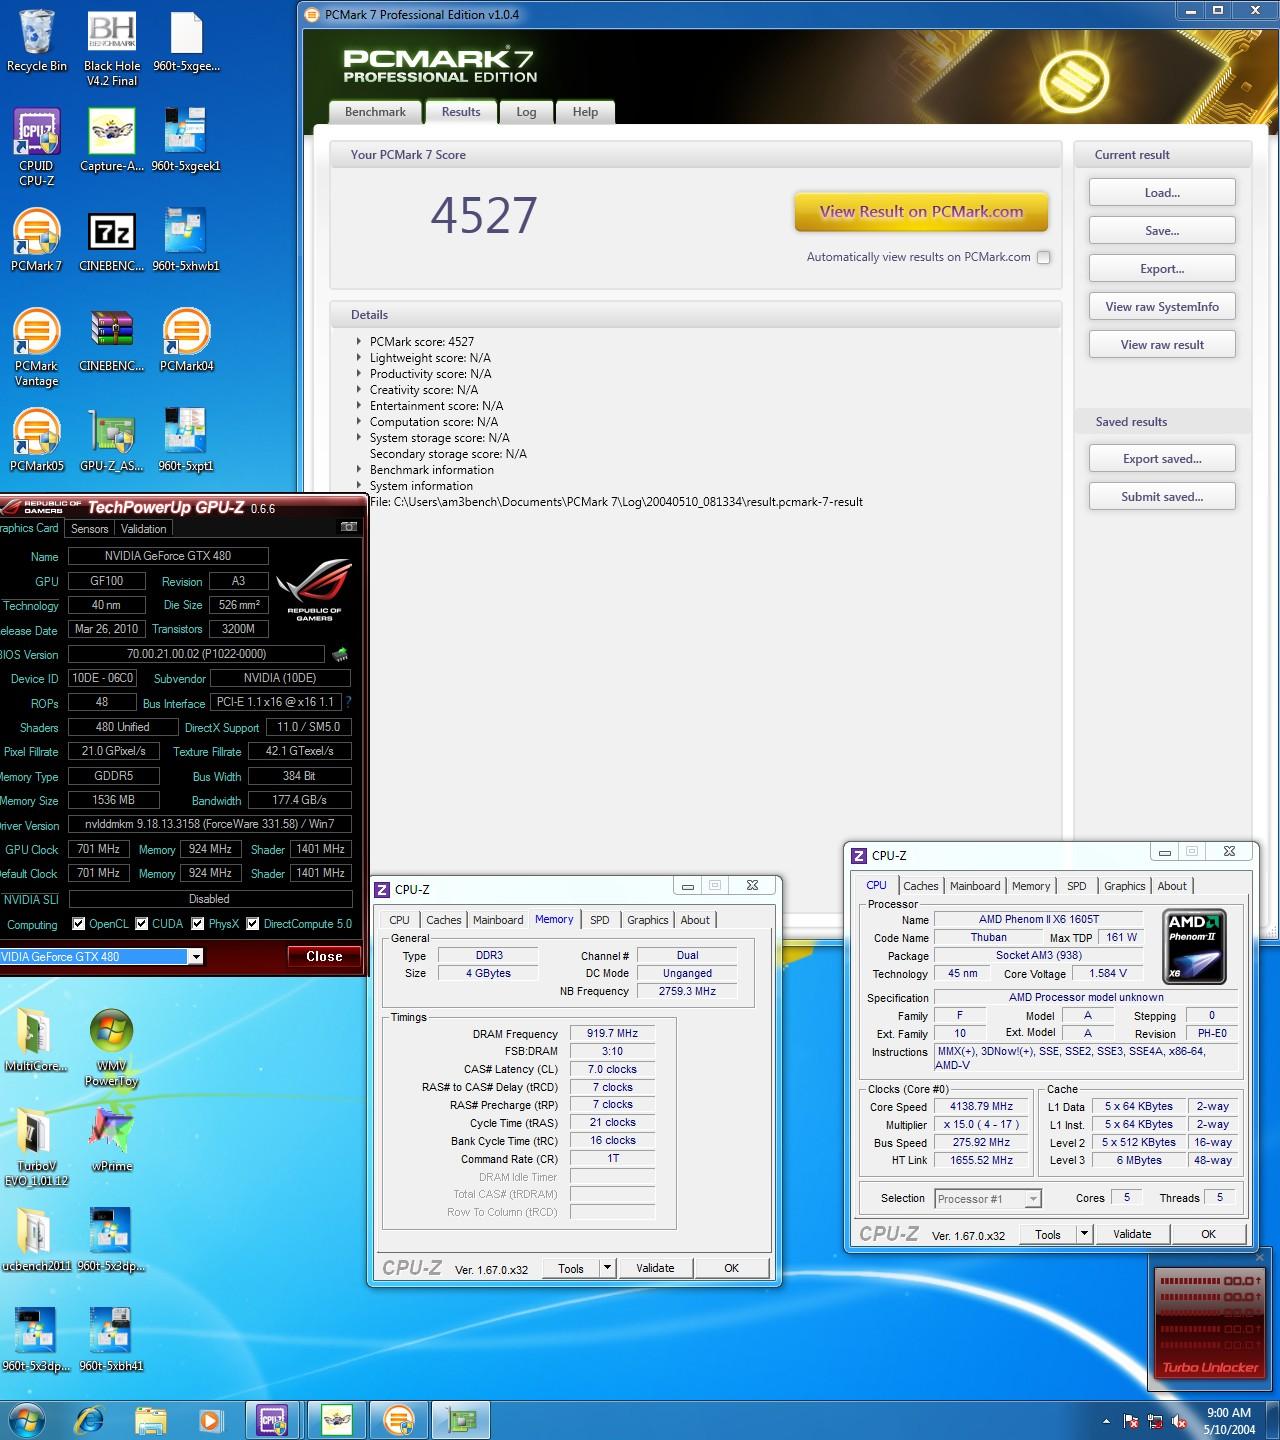This screenshot has width=1280, height=1440.
Task: Open the ucbench2011 folder icon
Action: click(x=37, y=1240)
